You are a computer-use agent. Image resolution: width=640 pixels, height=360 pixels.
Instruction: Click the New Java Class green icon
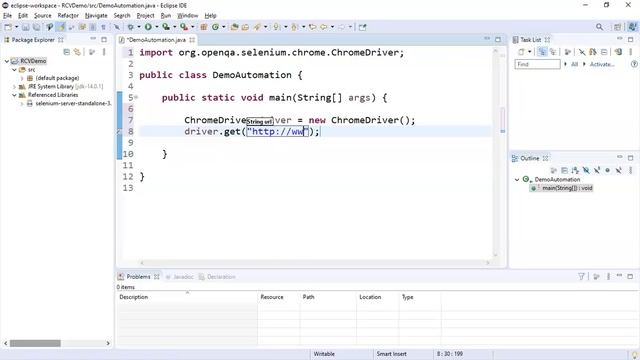215,27
